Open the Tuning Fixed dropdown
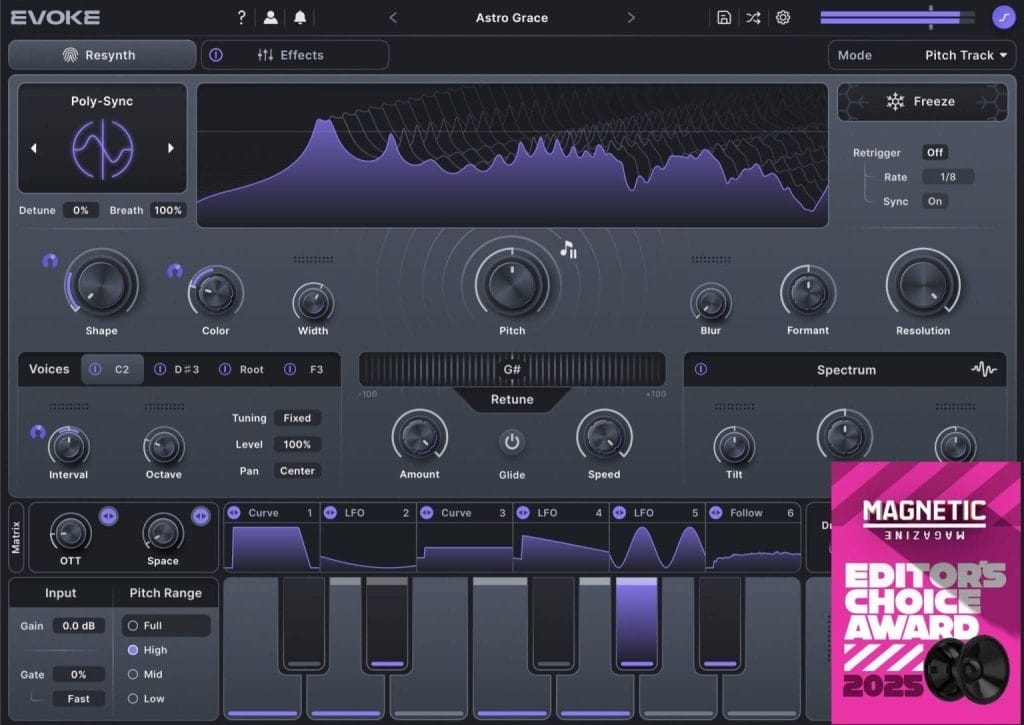This screenshot has height=725, width=1024. coord(297,418)
